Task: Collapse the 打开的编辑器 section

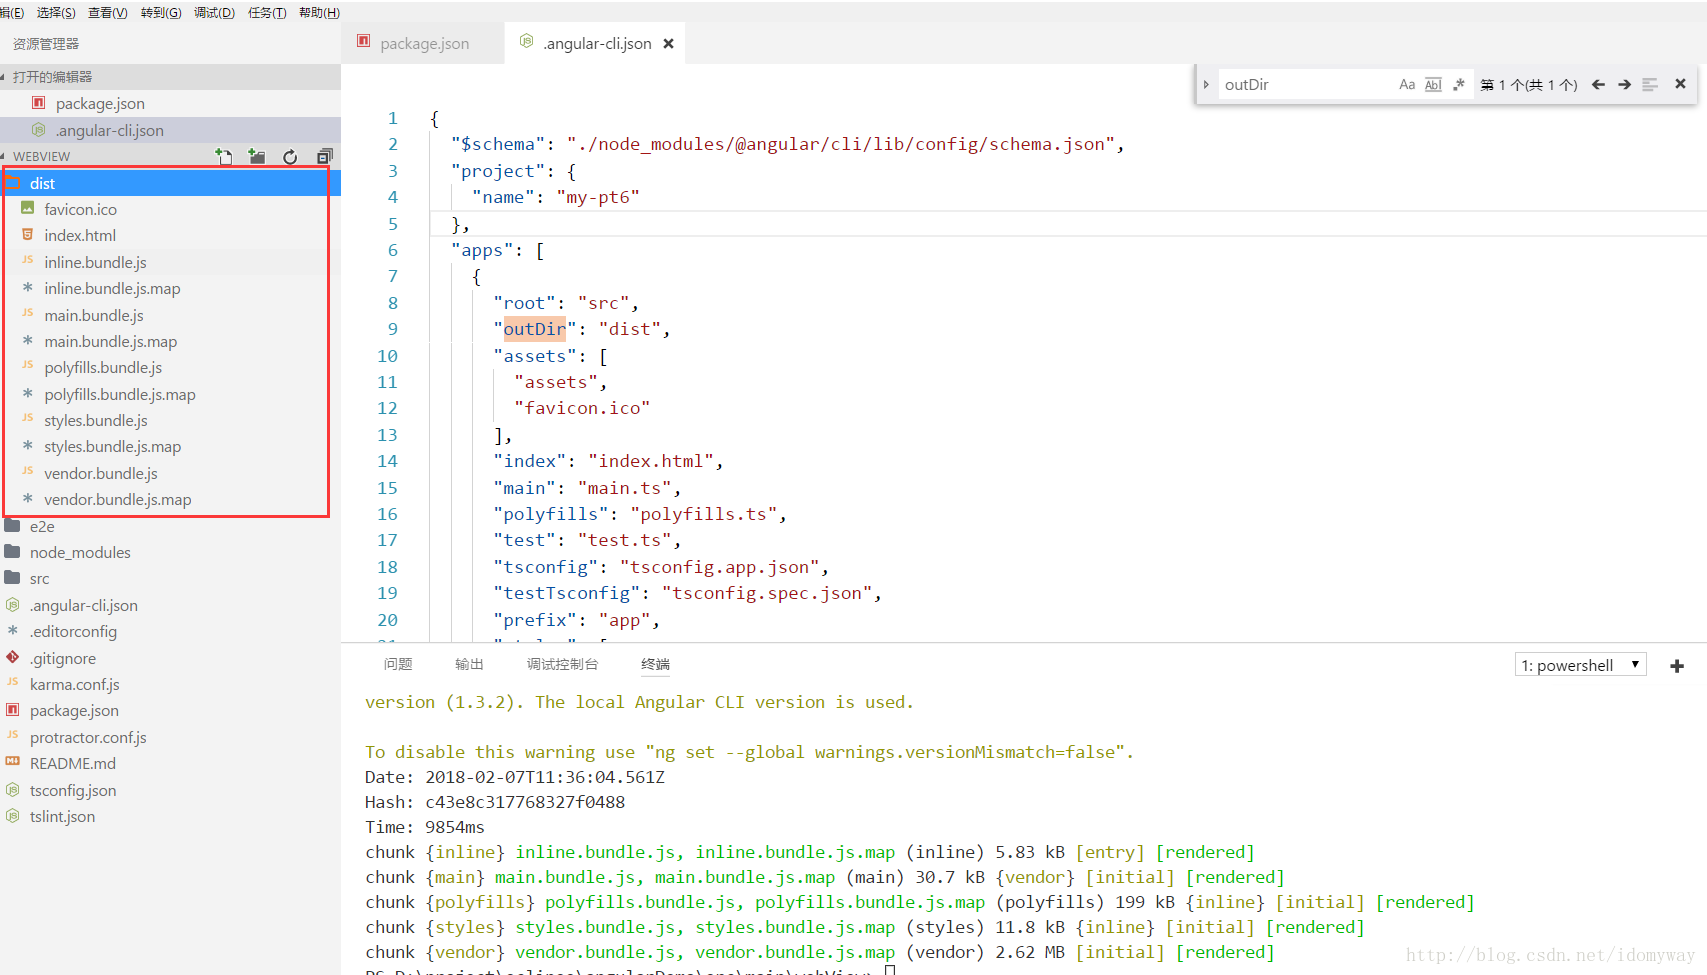Action: [170, 77]
